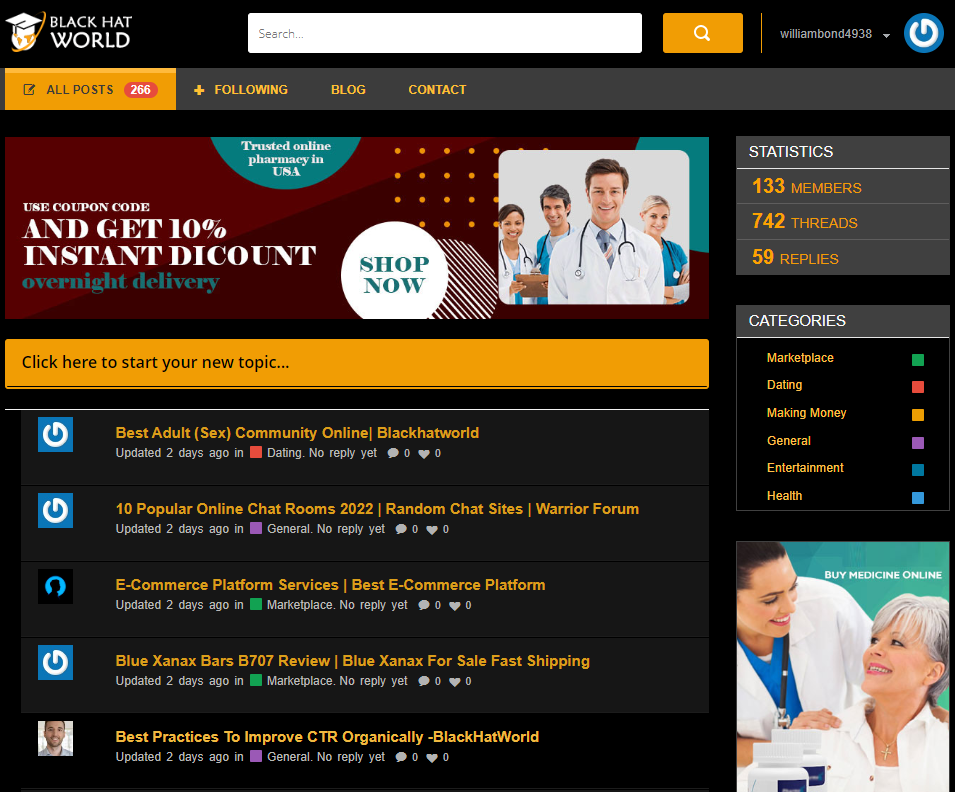Click reply bubble icon on Blue Xanax thread
The width and height of the screenshot is (955, 792).
[424, 682]
